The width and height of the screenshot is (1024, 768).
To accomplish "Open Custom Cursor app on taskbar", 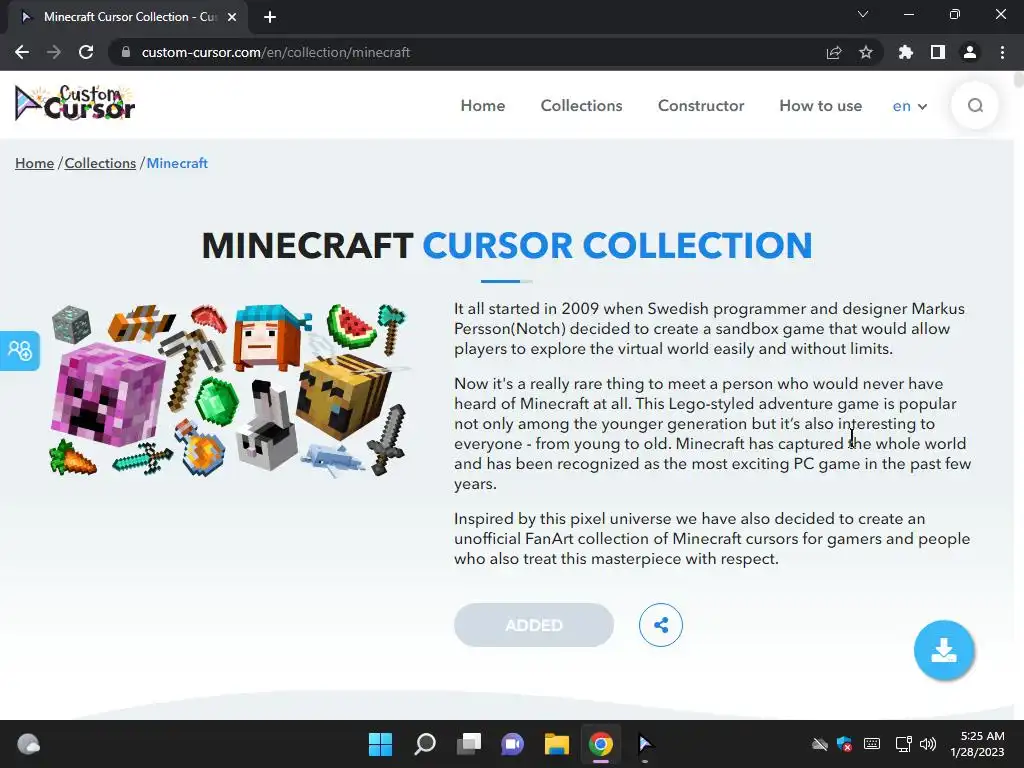I will point(645,744).
